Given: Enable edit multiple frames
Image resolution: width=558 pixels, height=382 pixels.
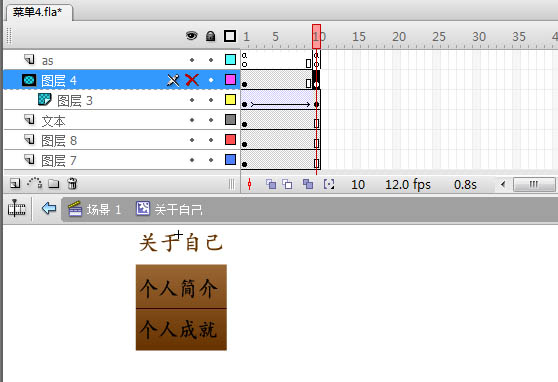Looking at the screenshot, I should (308, 184).
